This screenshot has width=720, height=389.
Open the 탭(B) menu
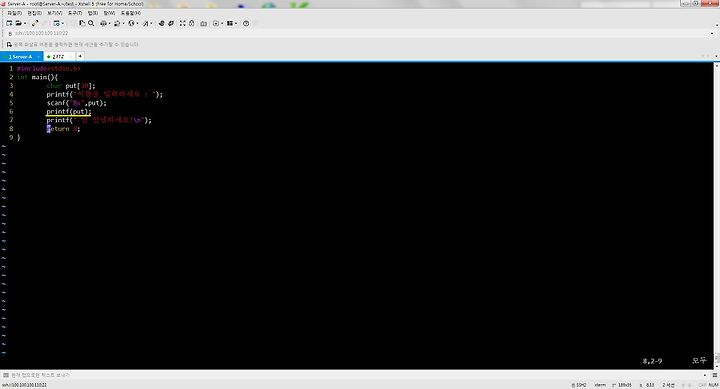coord(93,13)
